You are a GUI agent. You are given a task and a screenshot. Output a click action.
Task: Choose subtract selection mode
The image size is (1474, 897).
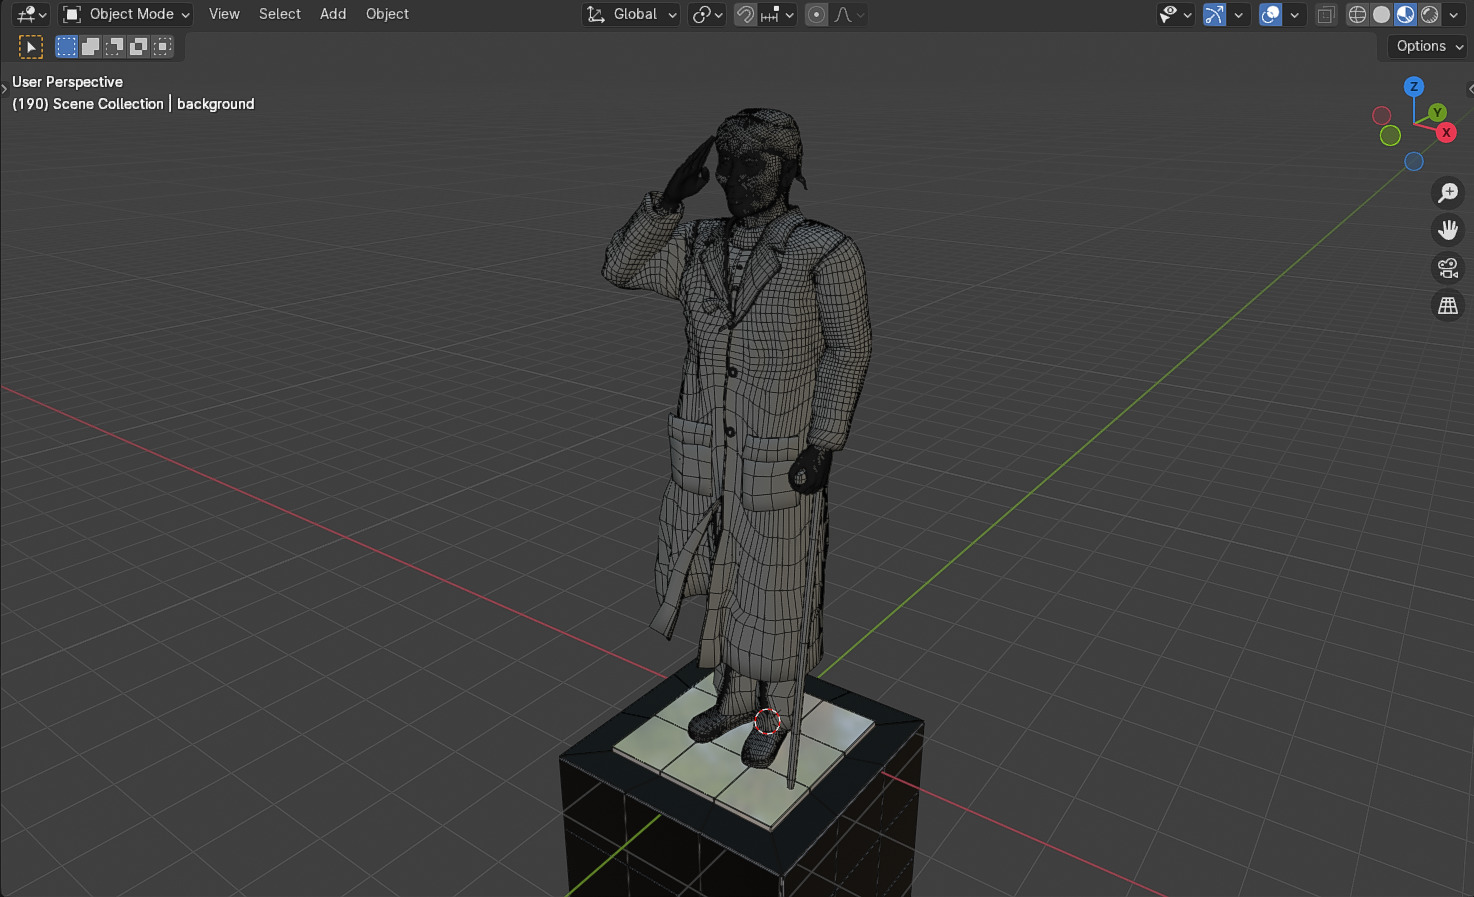(x=114, y=46)
